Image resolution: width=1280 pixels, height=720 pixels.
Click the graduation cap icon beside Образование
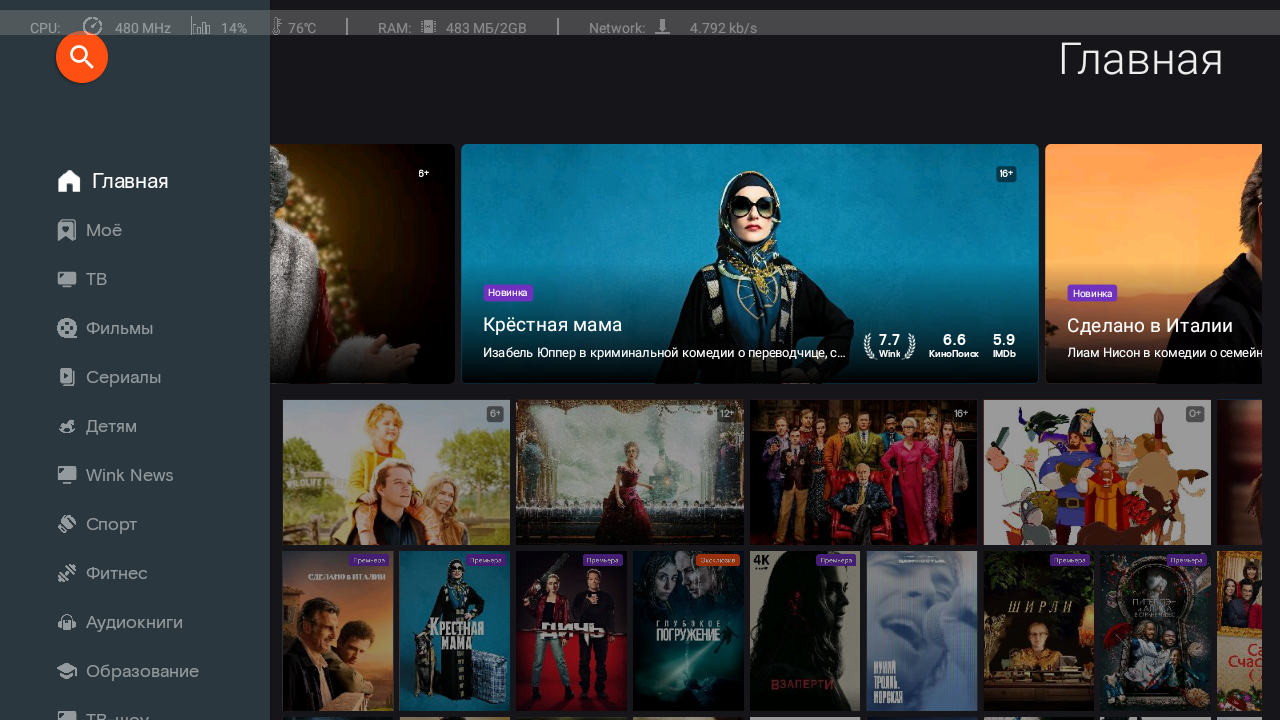coord(67,671)
